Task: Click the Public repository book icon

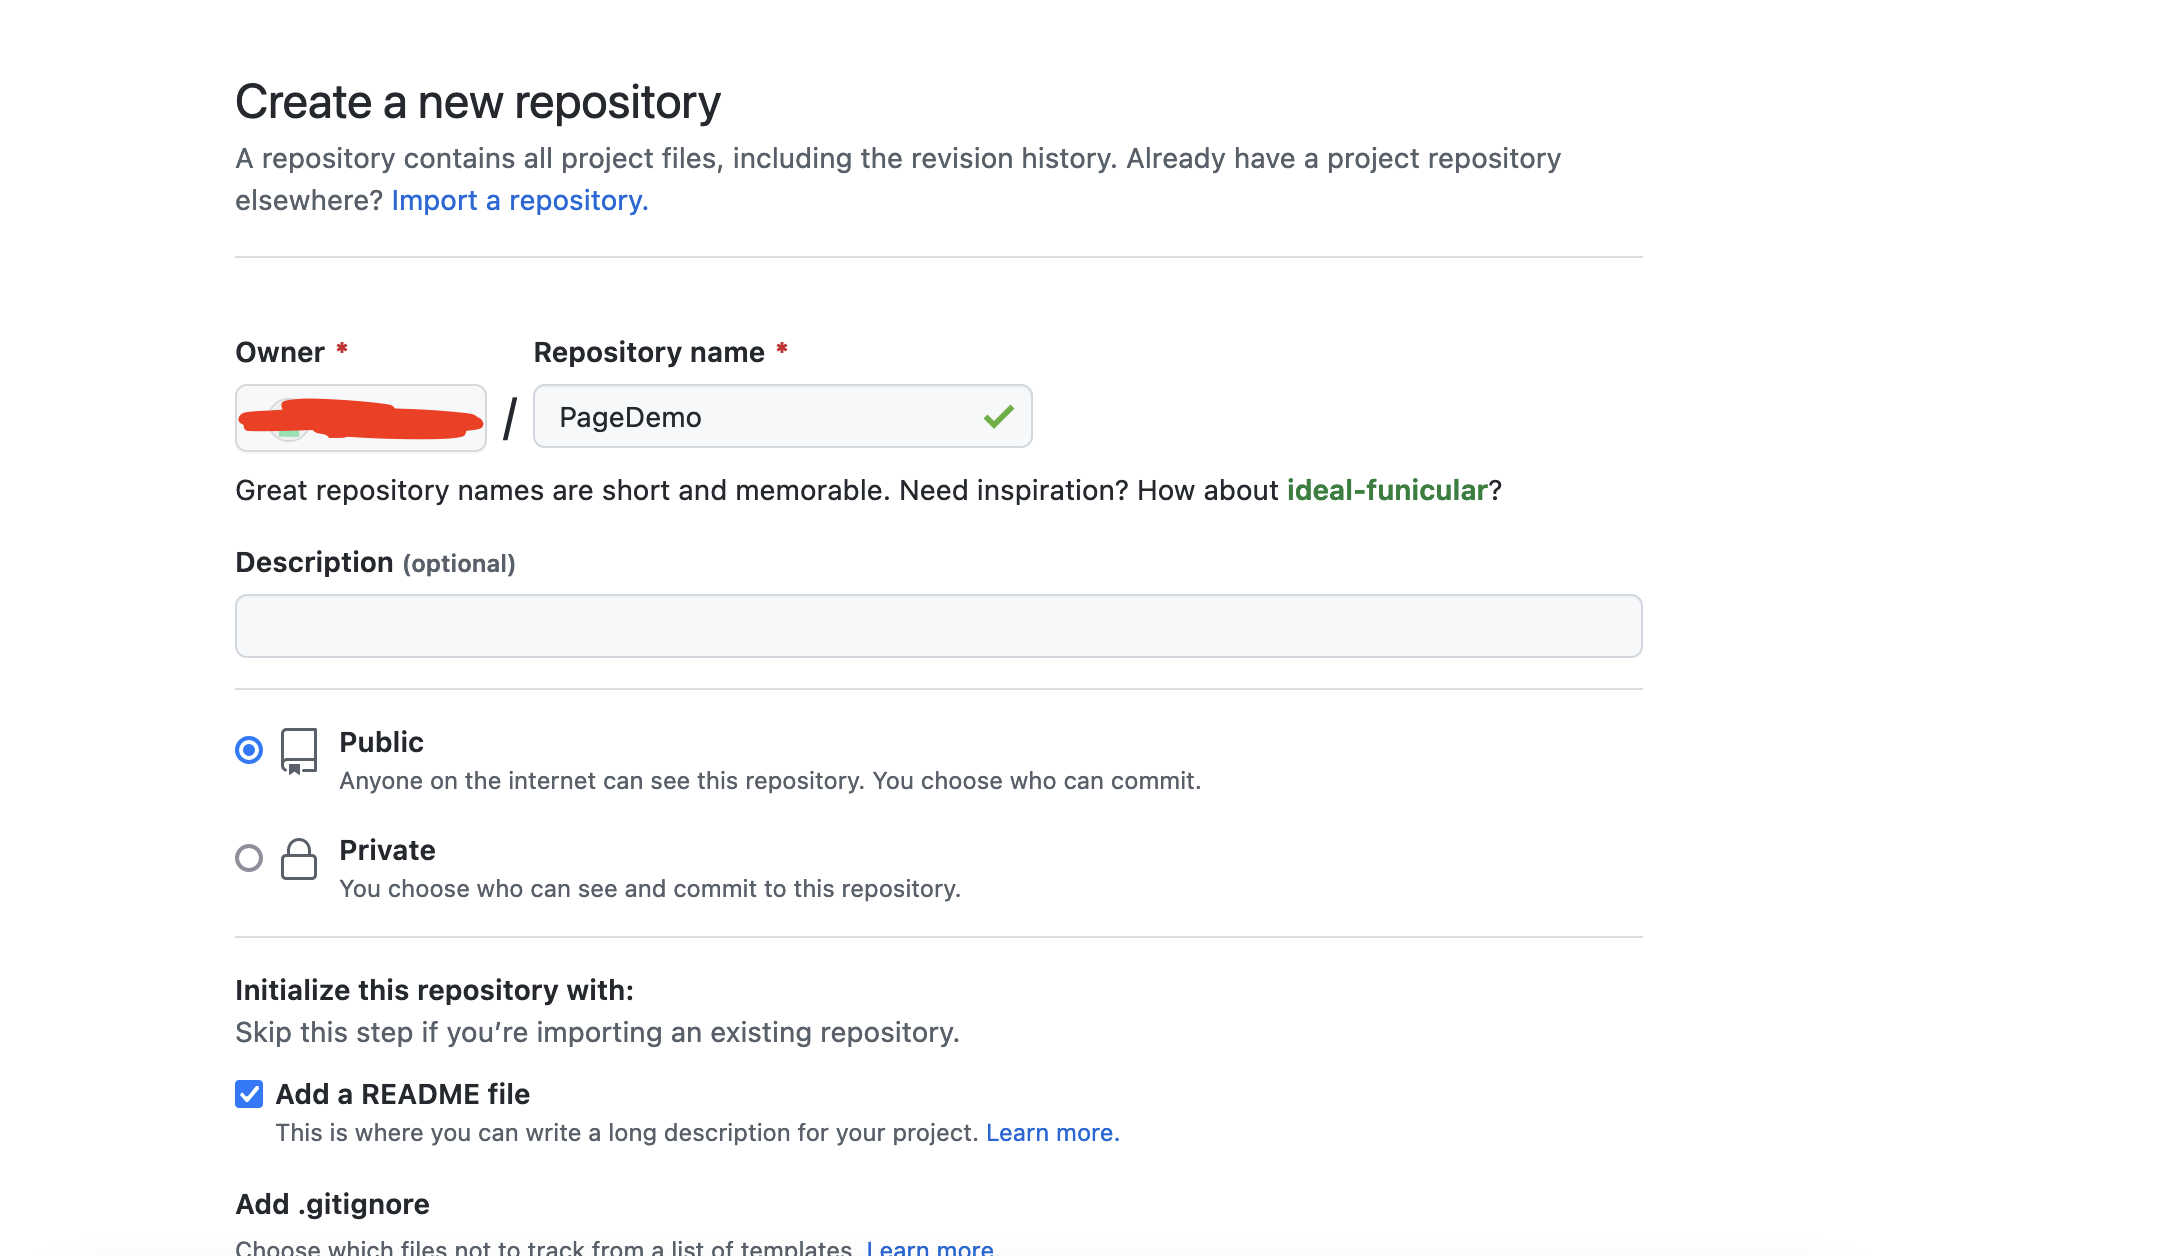Action: (298, 751)
